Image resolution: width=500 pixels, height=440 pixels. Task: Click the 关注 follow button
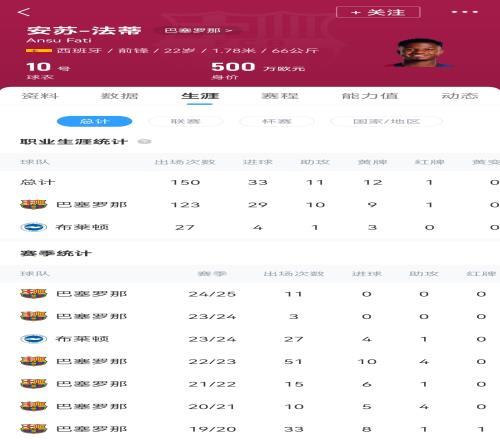click(x=378, y=12)
